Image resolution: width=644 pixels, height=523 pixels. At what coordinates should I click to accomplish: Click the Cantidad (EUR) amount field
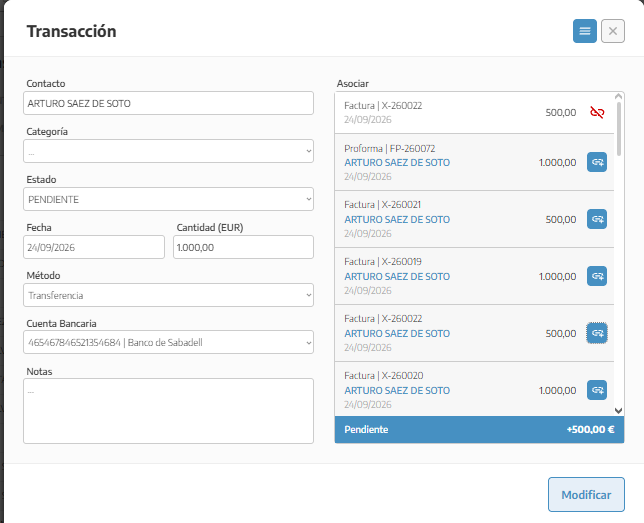pos(243,247)
